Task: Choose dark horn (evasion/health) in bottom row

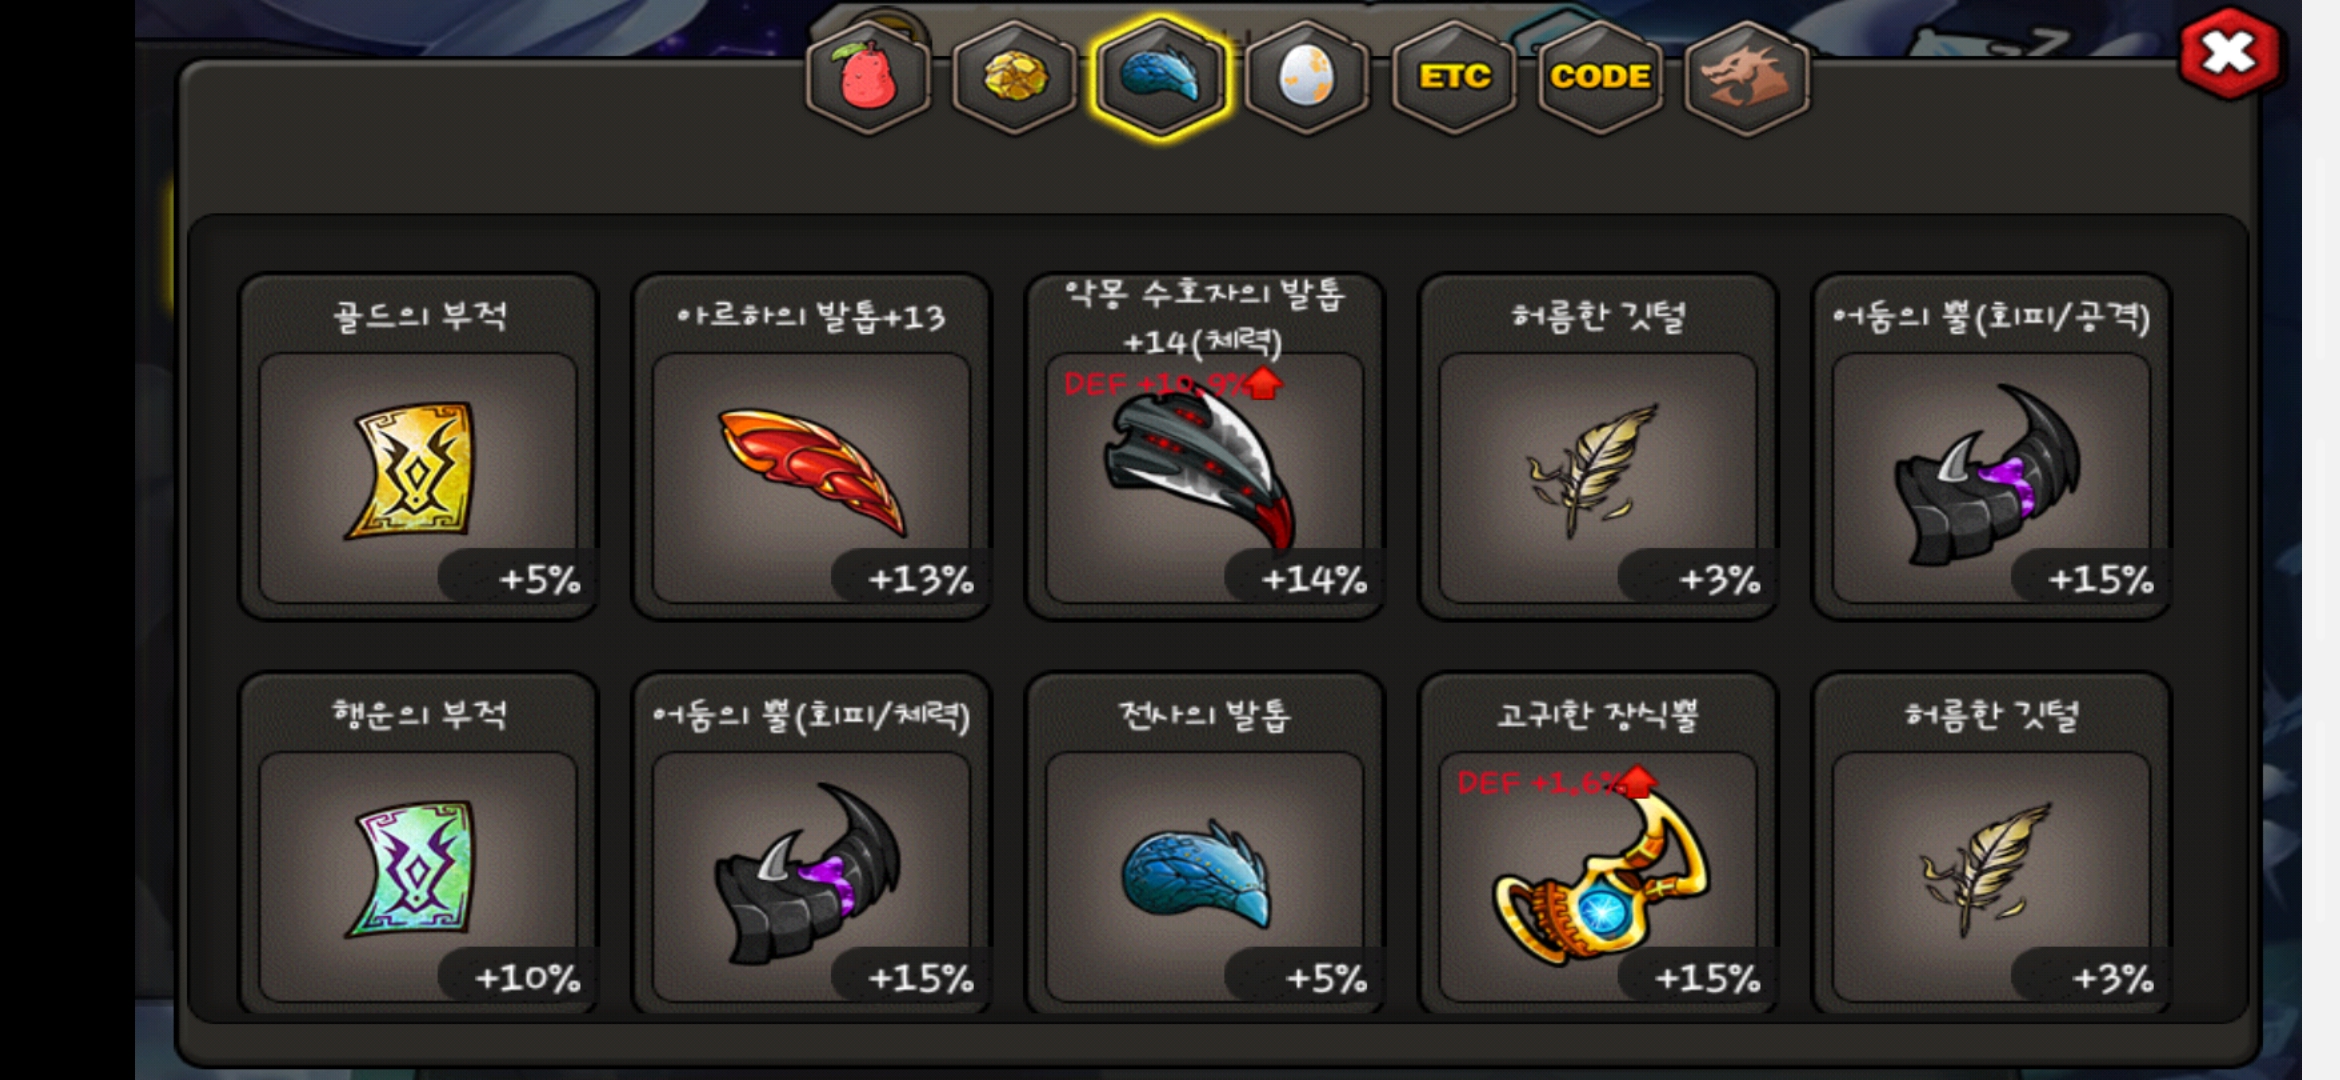Action: pos(811,844)
